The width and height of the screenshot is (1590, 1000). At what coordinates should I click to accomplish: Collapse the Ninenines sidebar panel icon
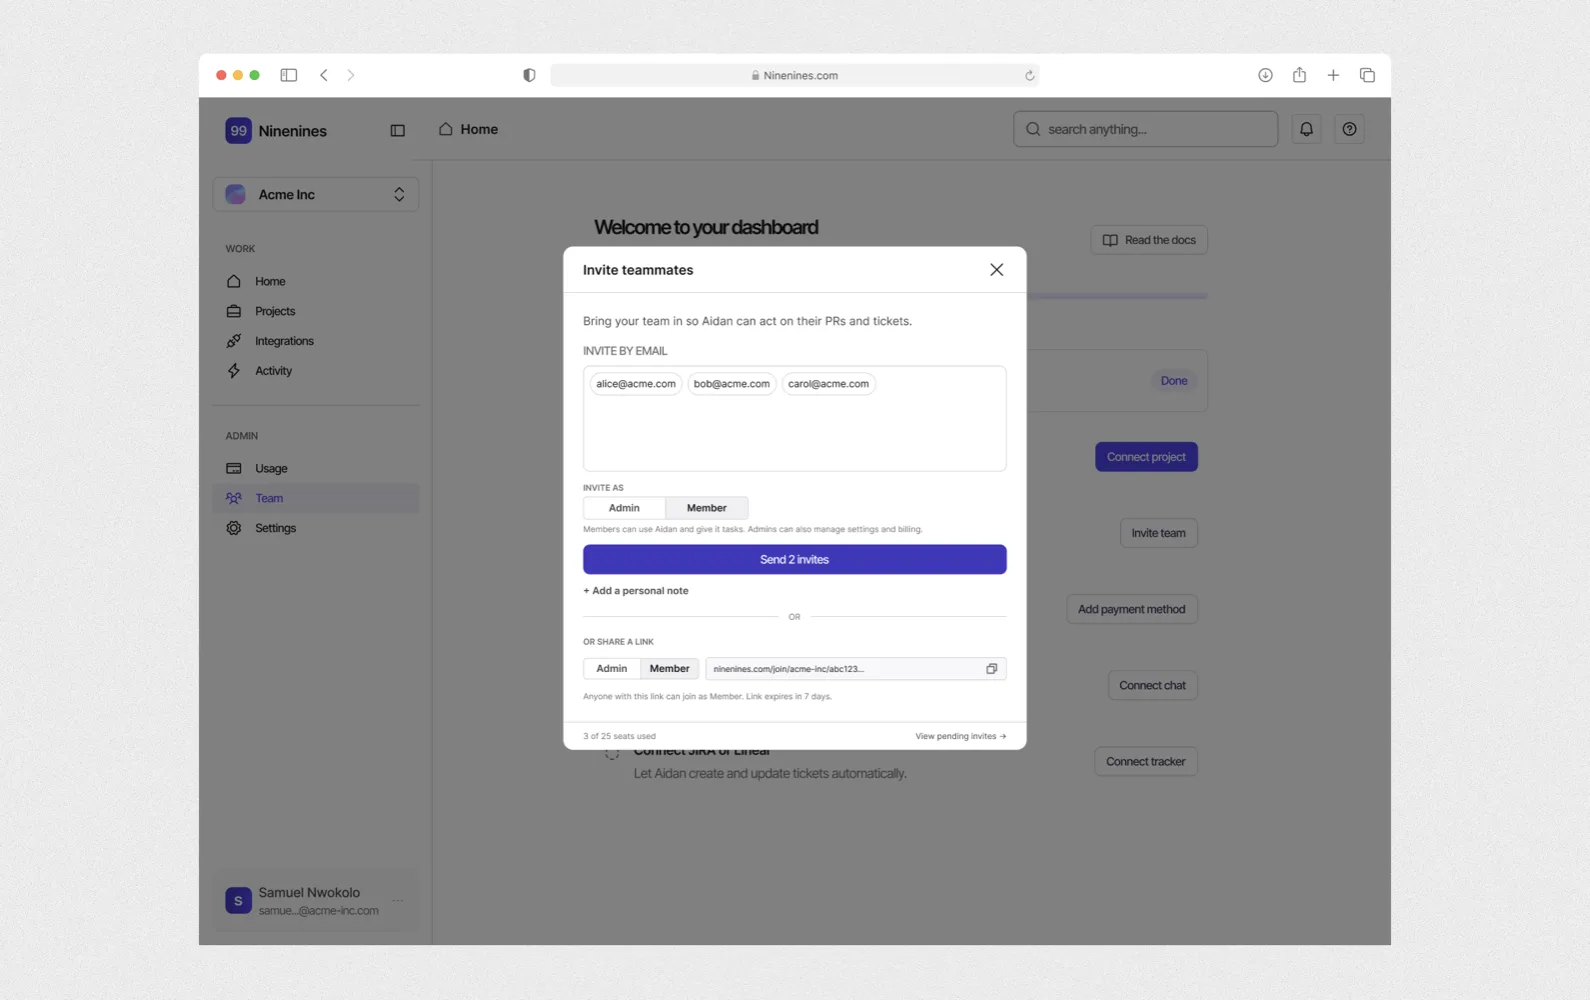pos(397,131)
